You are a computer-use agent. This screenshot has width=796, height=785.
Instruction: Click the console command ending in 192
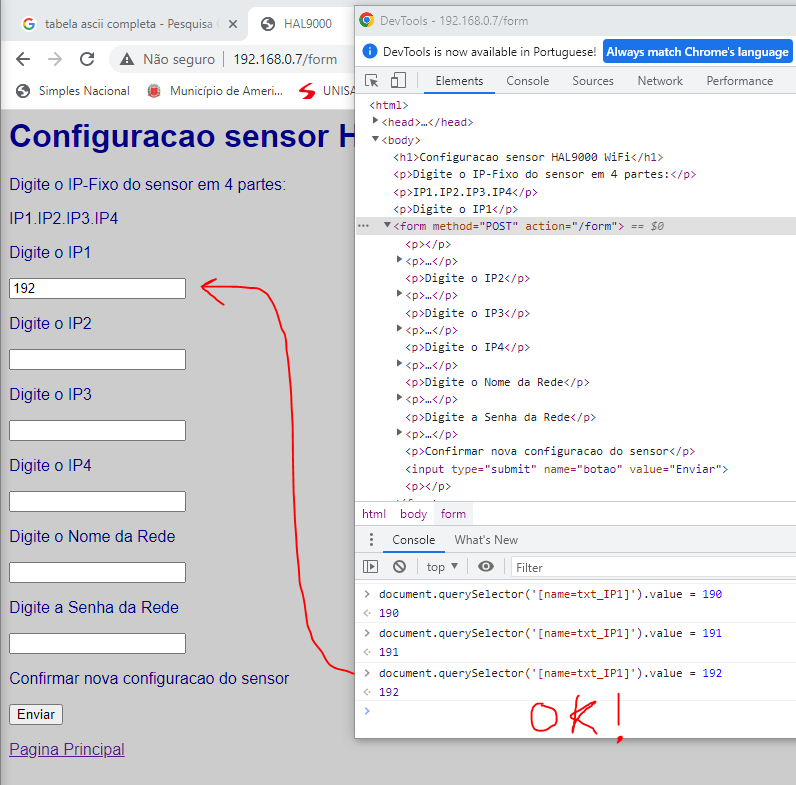tap(550, 673)
